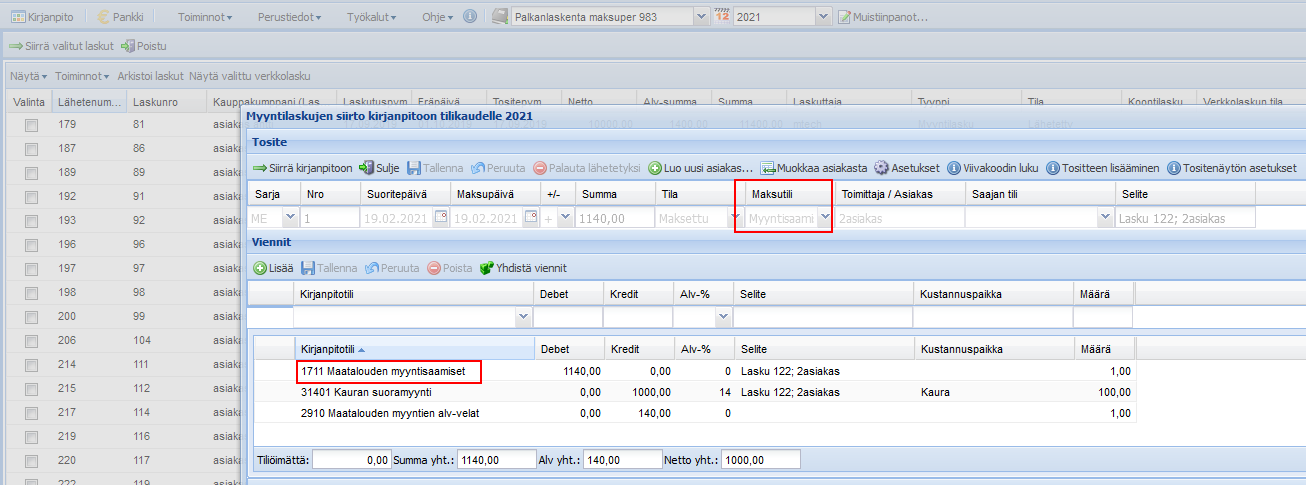
Task: Click Siirrä valitut laskut button
Action: coord(61,46)
